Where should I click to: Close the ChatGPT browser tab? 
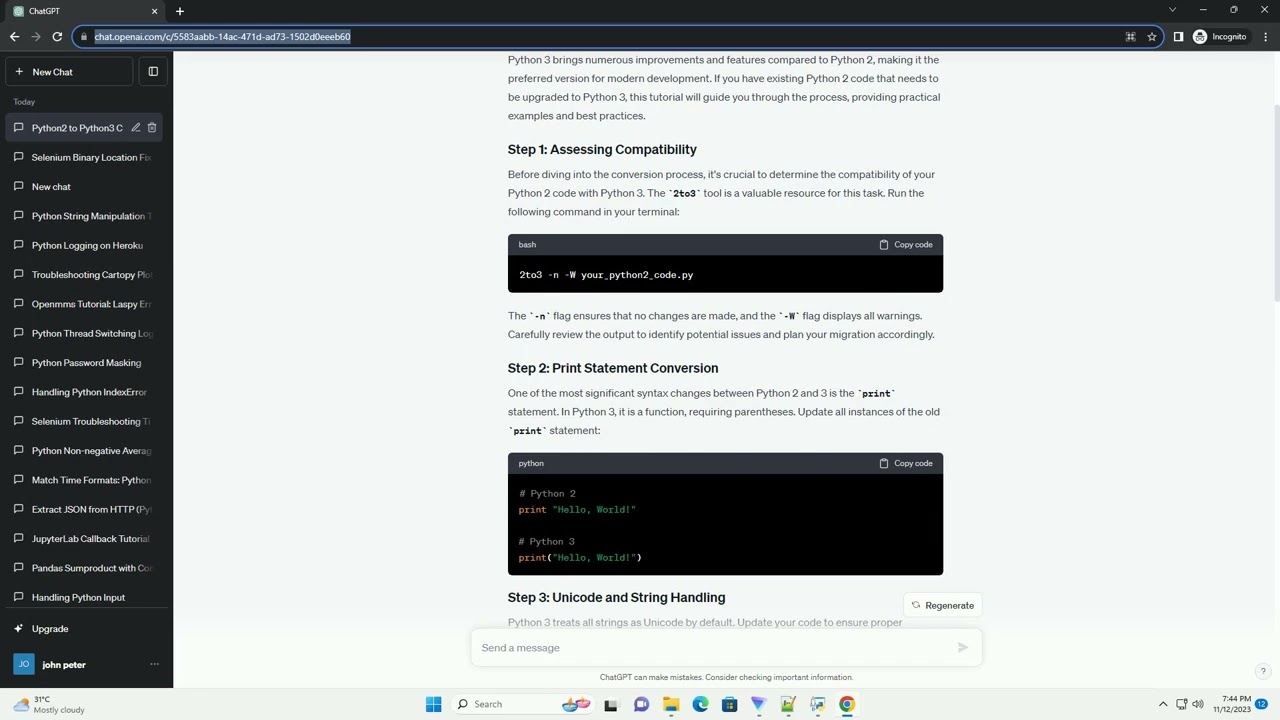[x=155, y=11]
